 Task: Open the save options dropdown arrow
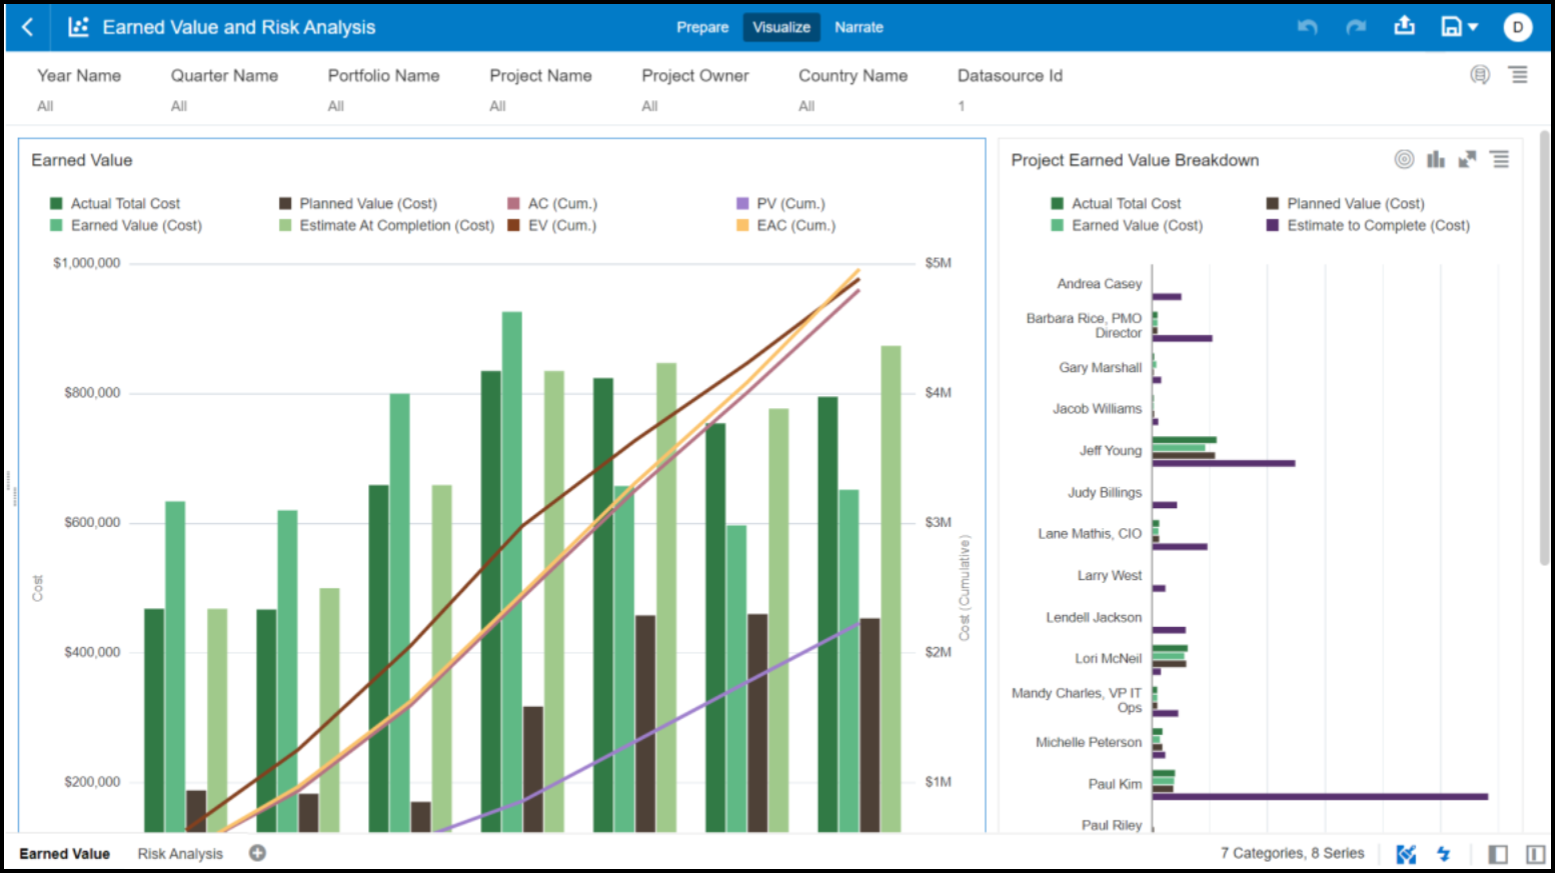[1473, 27]
